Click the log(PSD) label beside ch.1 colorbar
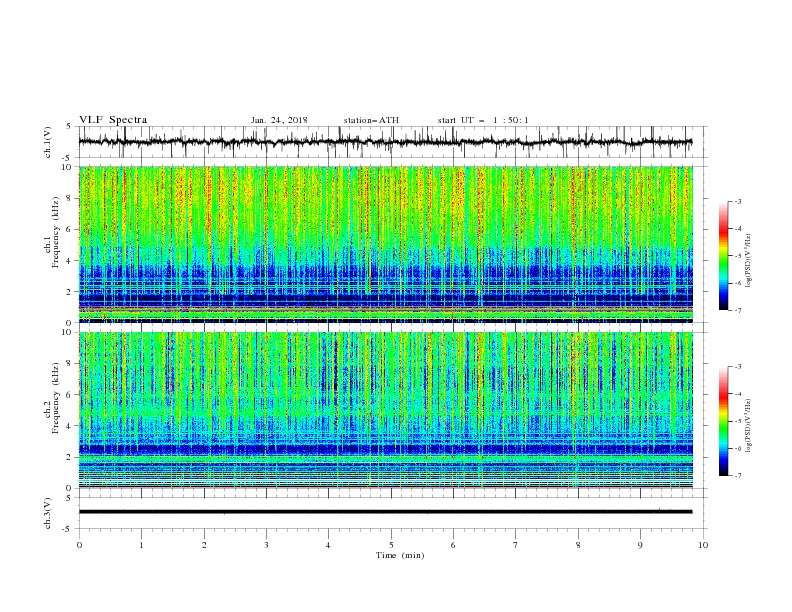 tap(749, 261)
